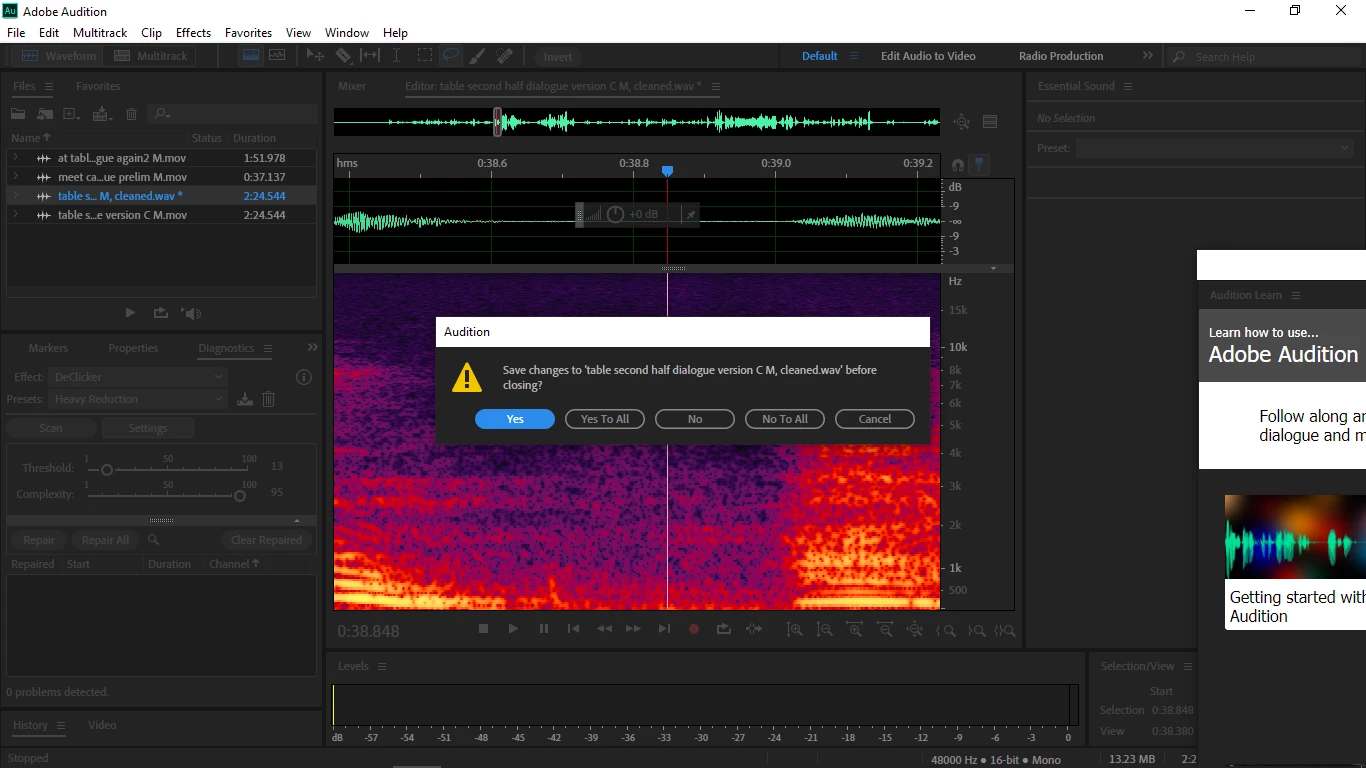Screen dimensions: 1366x768
Task: Click Move Playhead to Previous button
Action: pos(573,629)
